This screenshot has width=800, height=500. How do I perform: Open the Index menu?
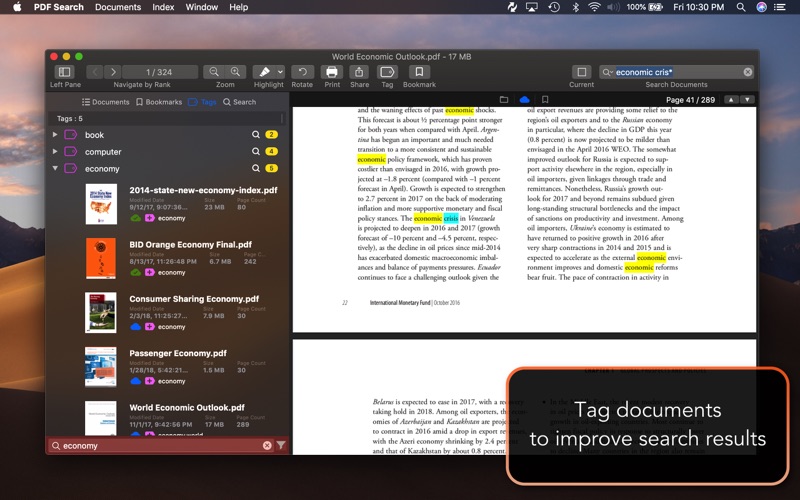[x=163, y=7]
